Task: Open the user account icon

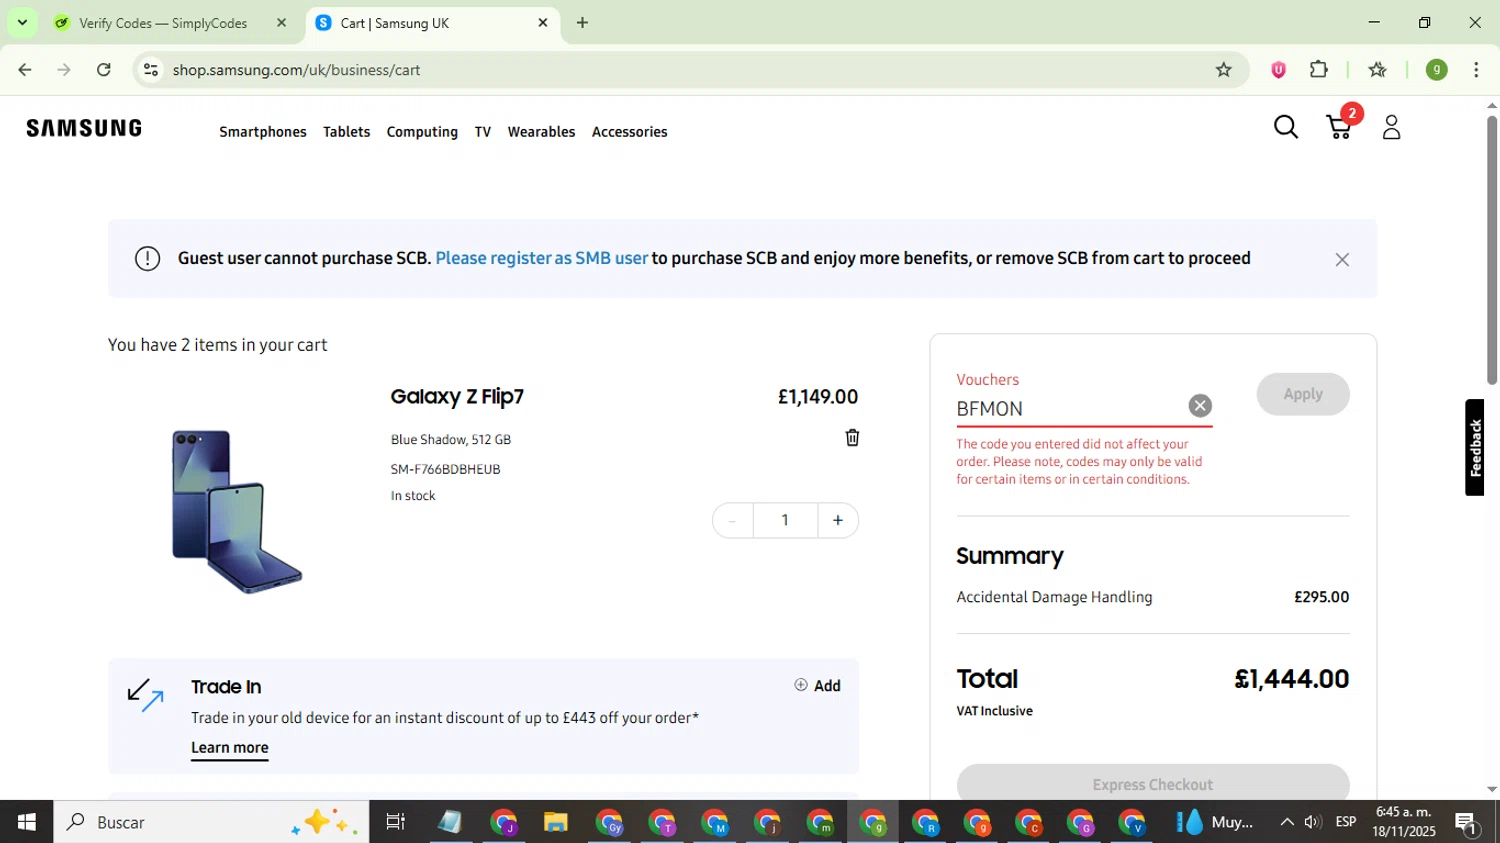Action: pos(1391,127)
